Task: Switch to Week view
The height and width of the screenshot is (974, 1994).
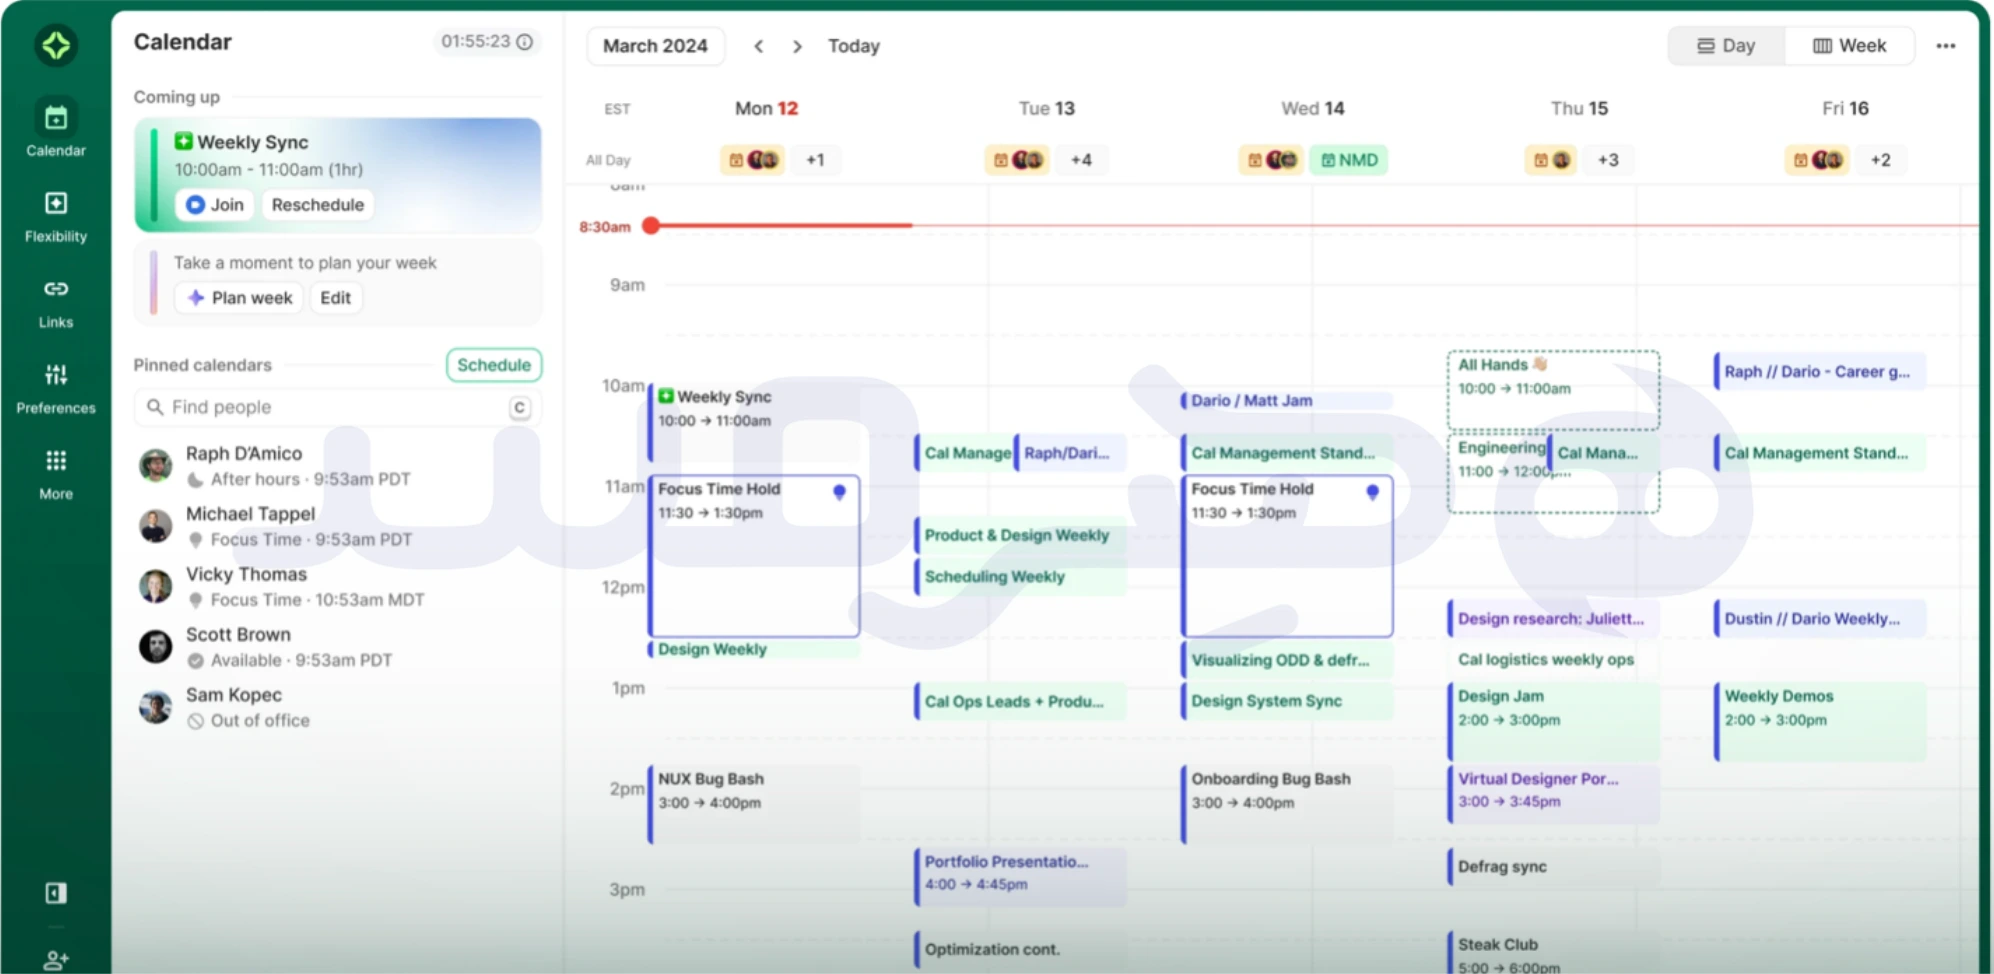Action: [x=1850, y=46]
